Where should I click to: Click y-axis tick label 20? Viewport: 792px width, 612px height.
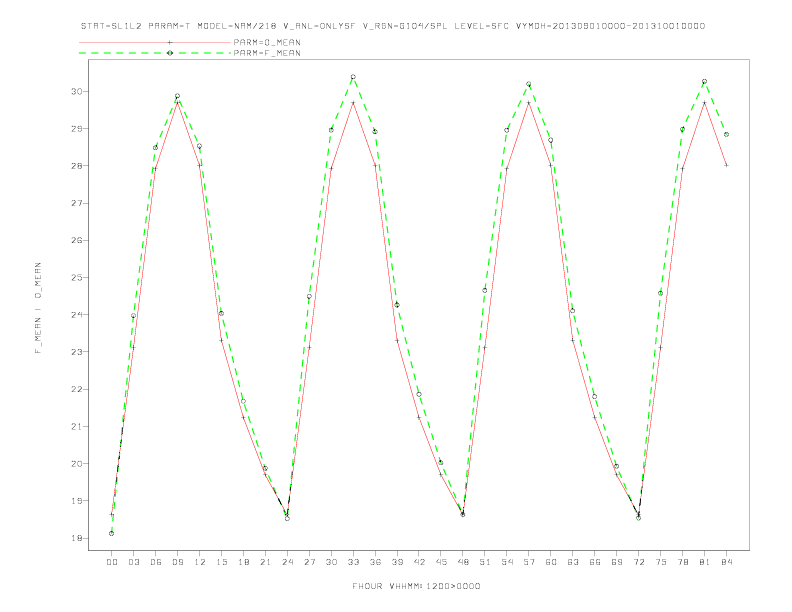pos(76,464)
